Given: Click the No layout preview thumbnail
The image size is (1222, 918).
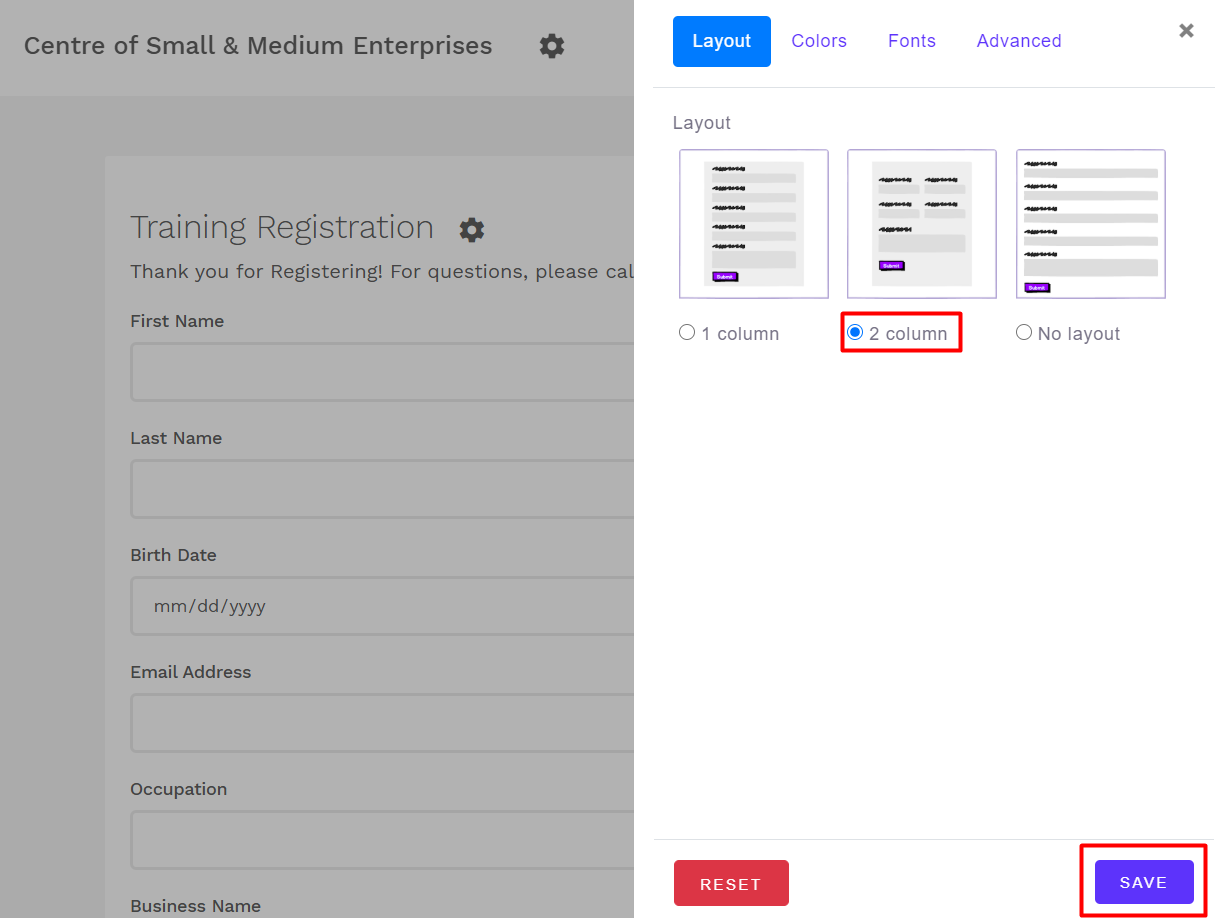Looking at the screenshot, I should tap(1091, 224).
